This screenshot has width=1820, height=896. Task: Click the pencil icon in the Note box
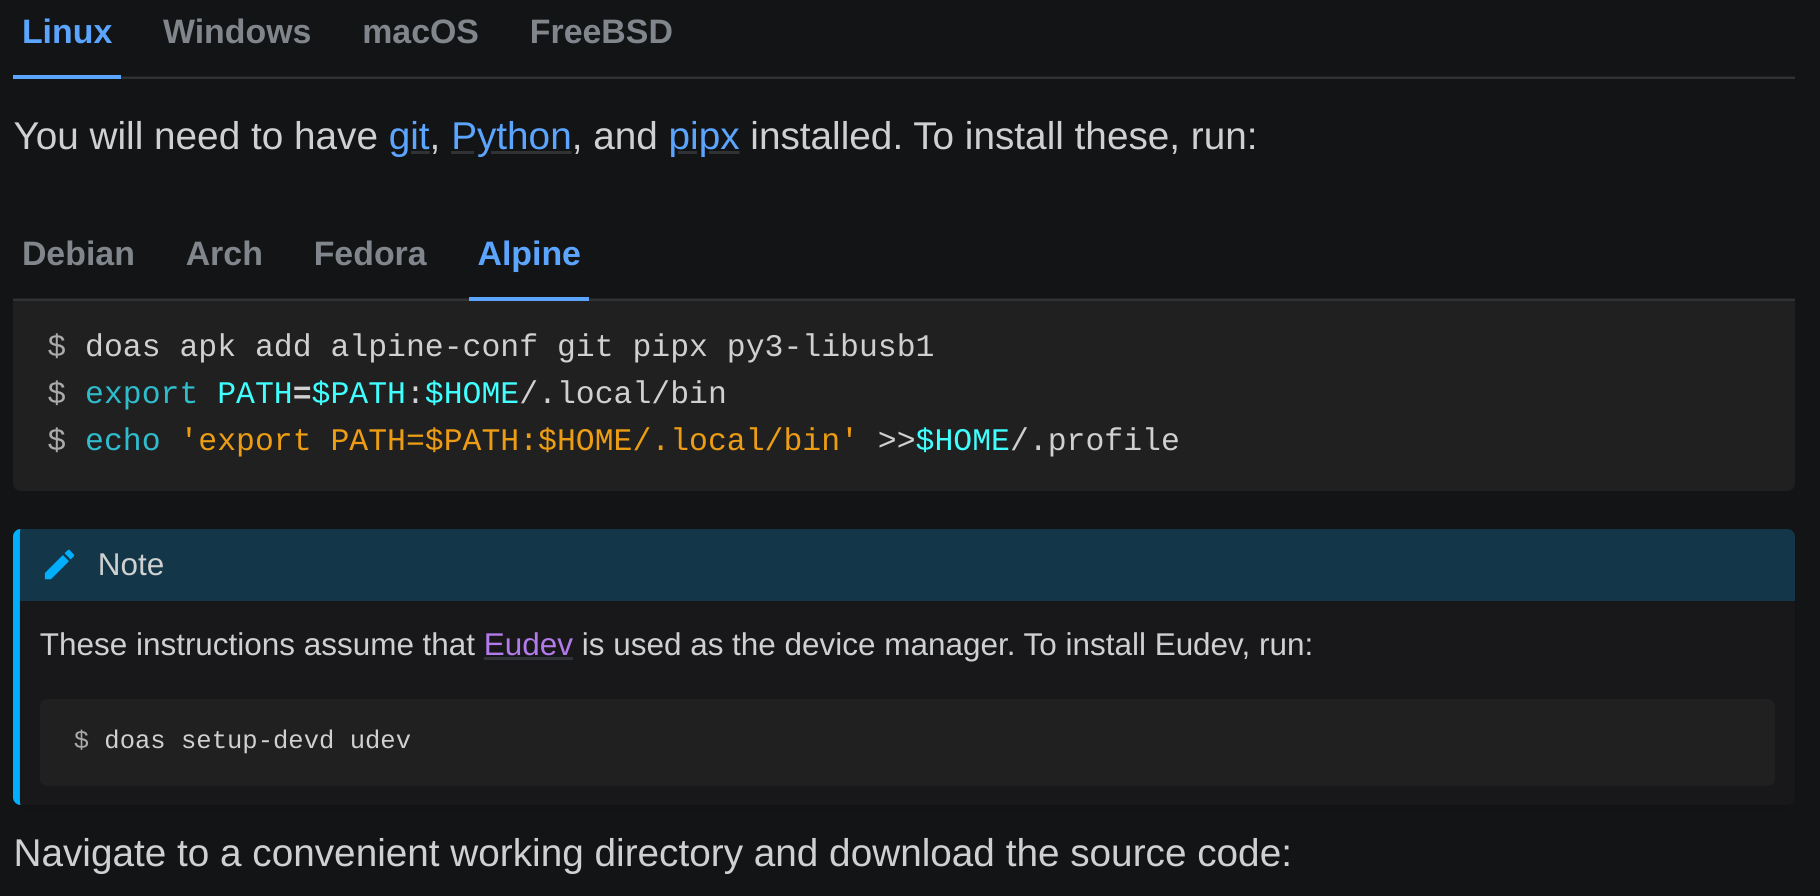[x=59, y=565]
